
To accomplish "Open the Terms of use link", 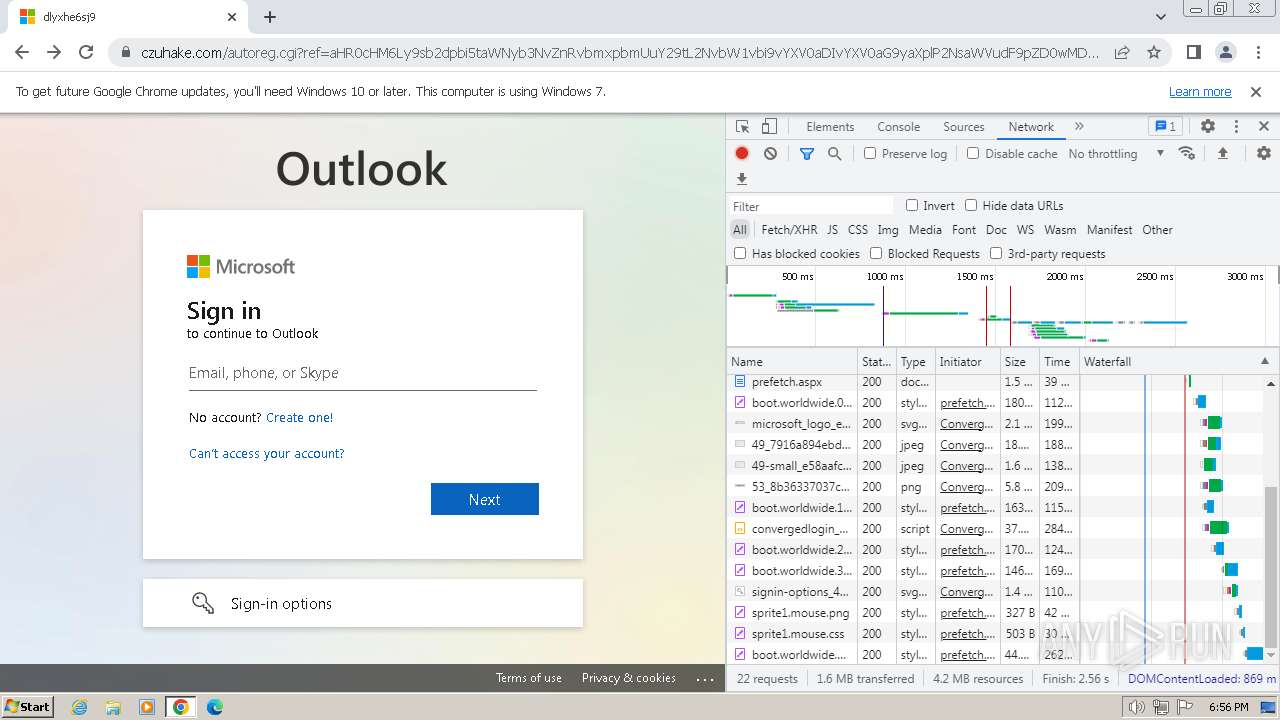I will 528,678.
